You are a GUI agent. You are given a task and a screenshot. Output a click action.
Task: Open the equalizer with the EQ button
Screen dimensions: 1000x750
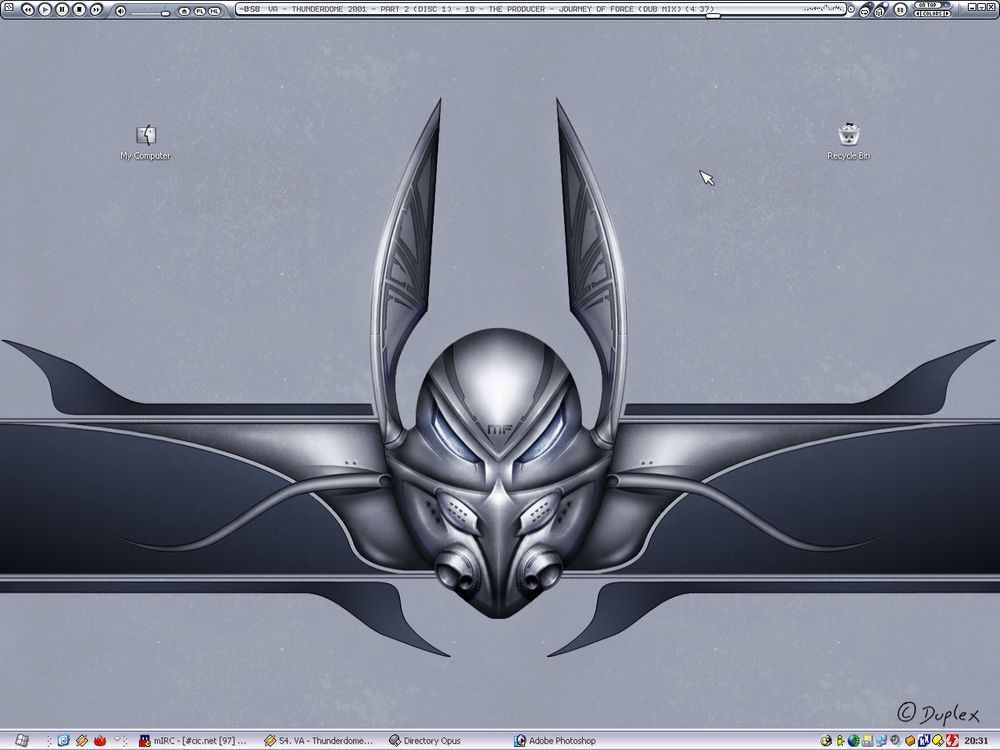pos(899,9)
